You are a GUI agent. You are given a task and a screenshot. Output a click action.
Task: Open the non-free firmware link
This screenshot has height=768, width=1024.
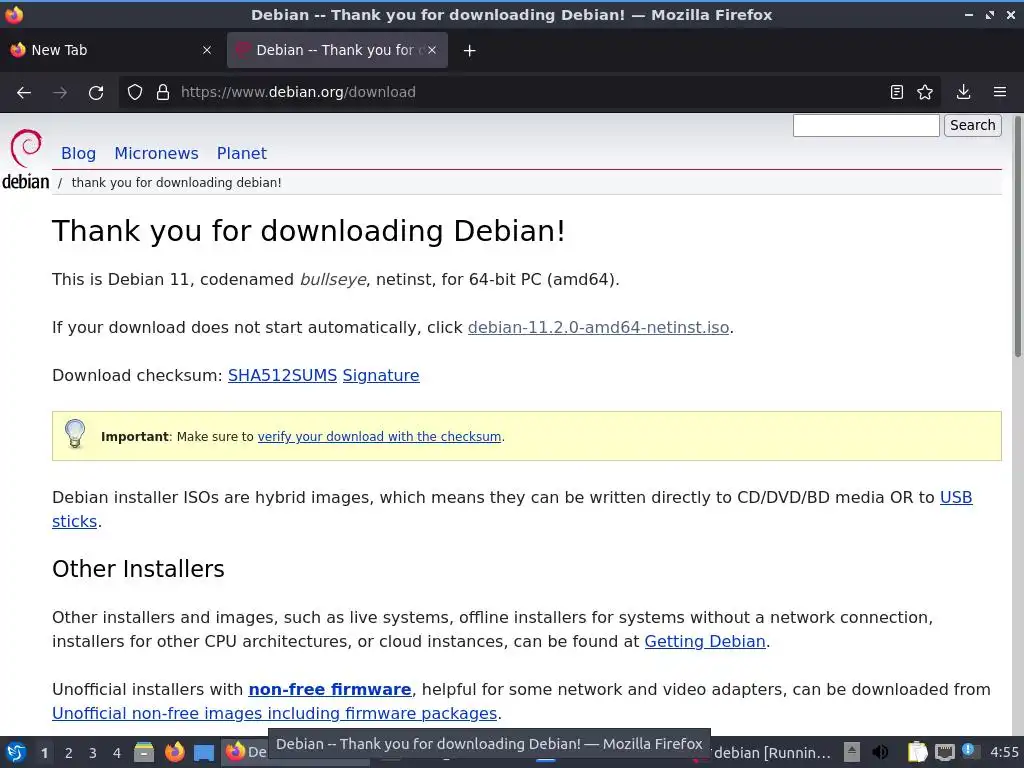(330, 690)
